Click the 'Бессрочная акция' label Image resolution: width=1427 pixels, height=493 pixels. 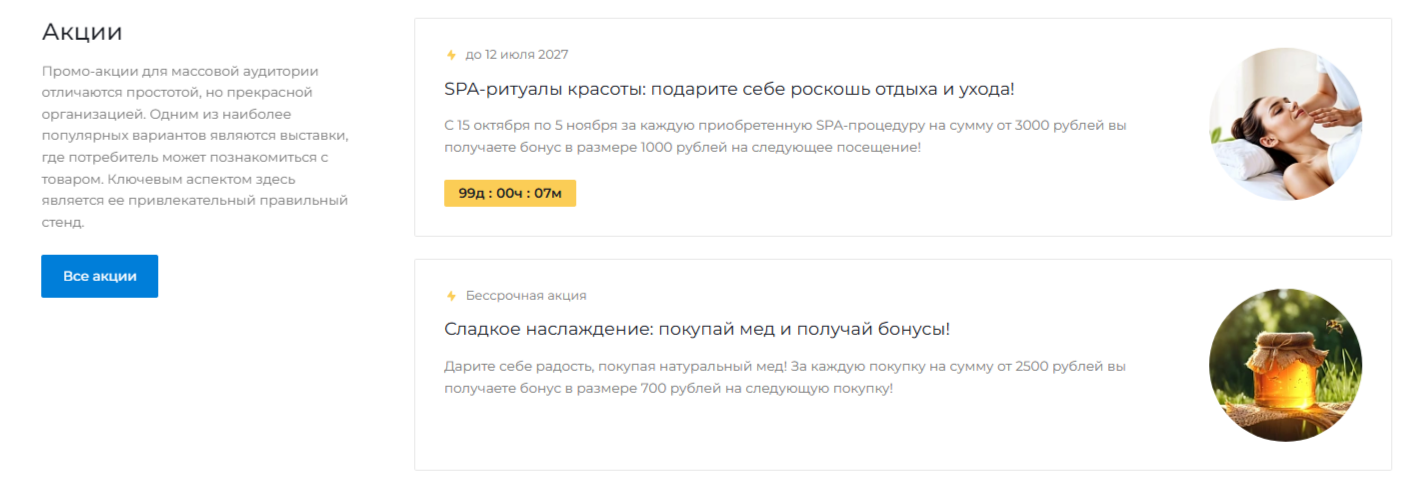(526, 296)
